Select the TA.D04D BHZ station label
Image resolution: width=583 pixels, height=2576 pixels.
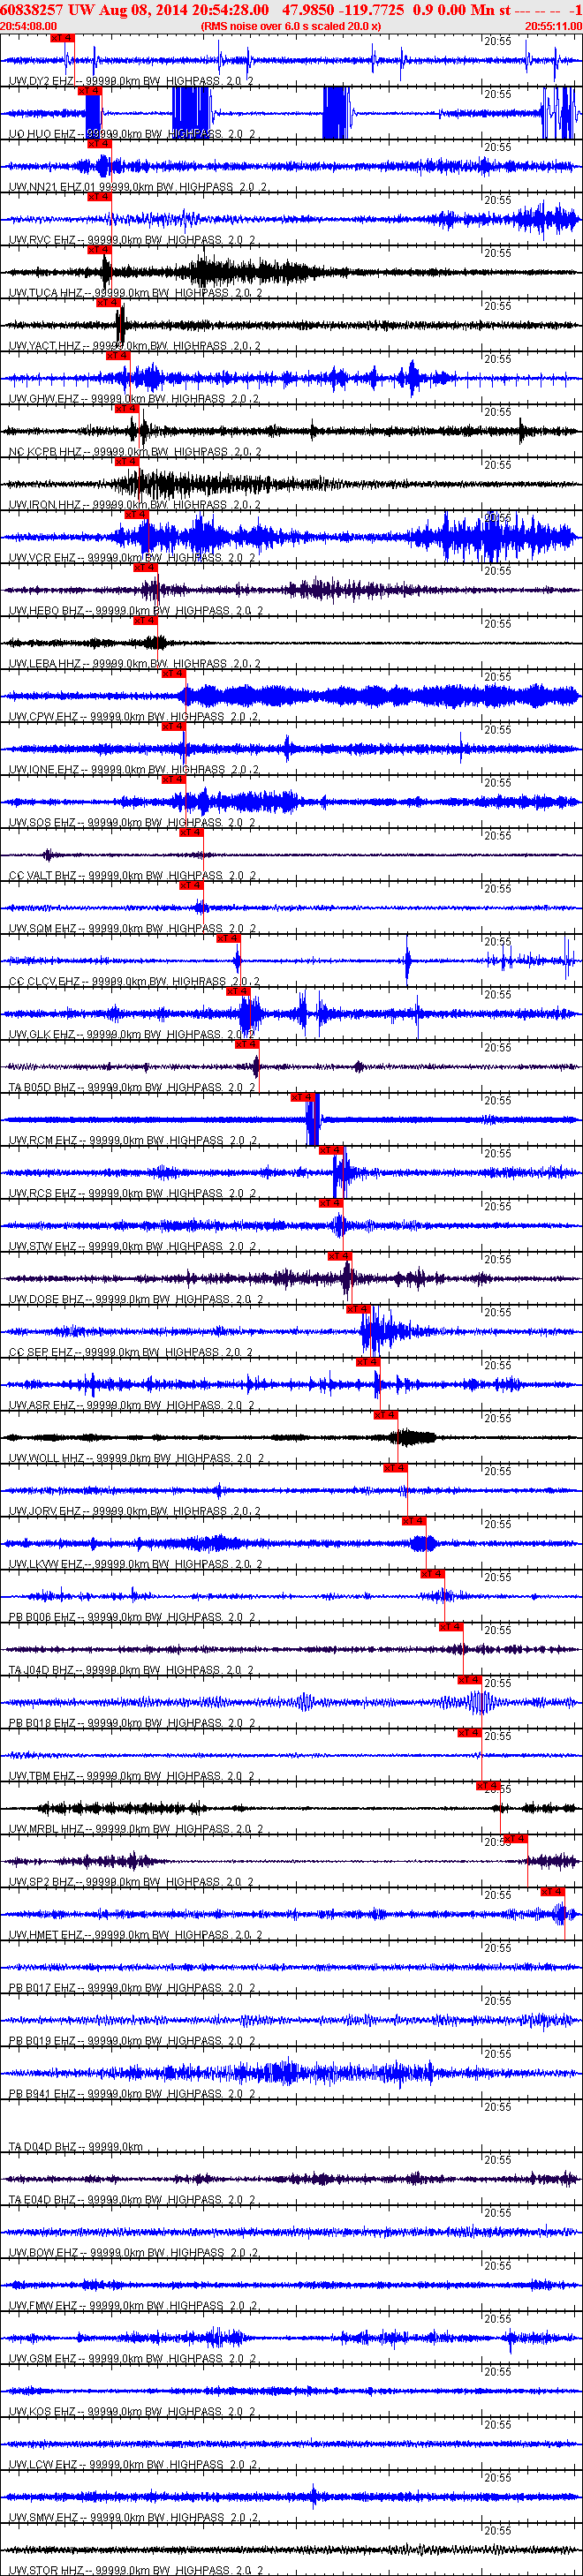76,2148
